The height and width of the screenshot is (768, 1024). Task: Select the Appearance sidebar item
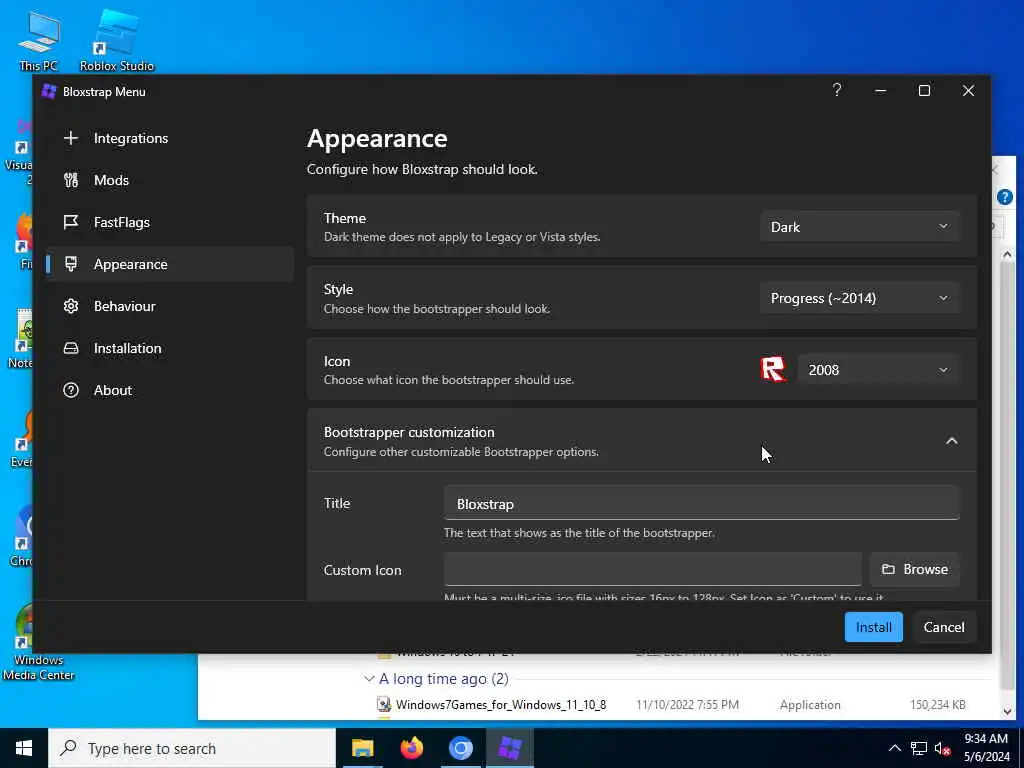point(169,264)
